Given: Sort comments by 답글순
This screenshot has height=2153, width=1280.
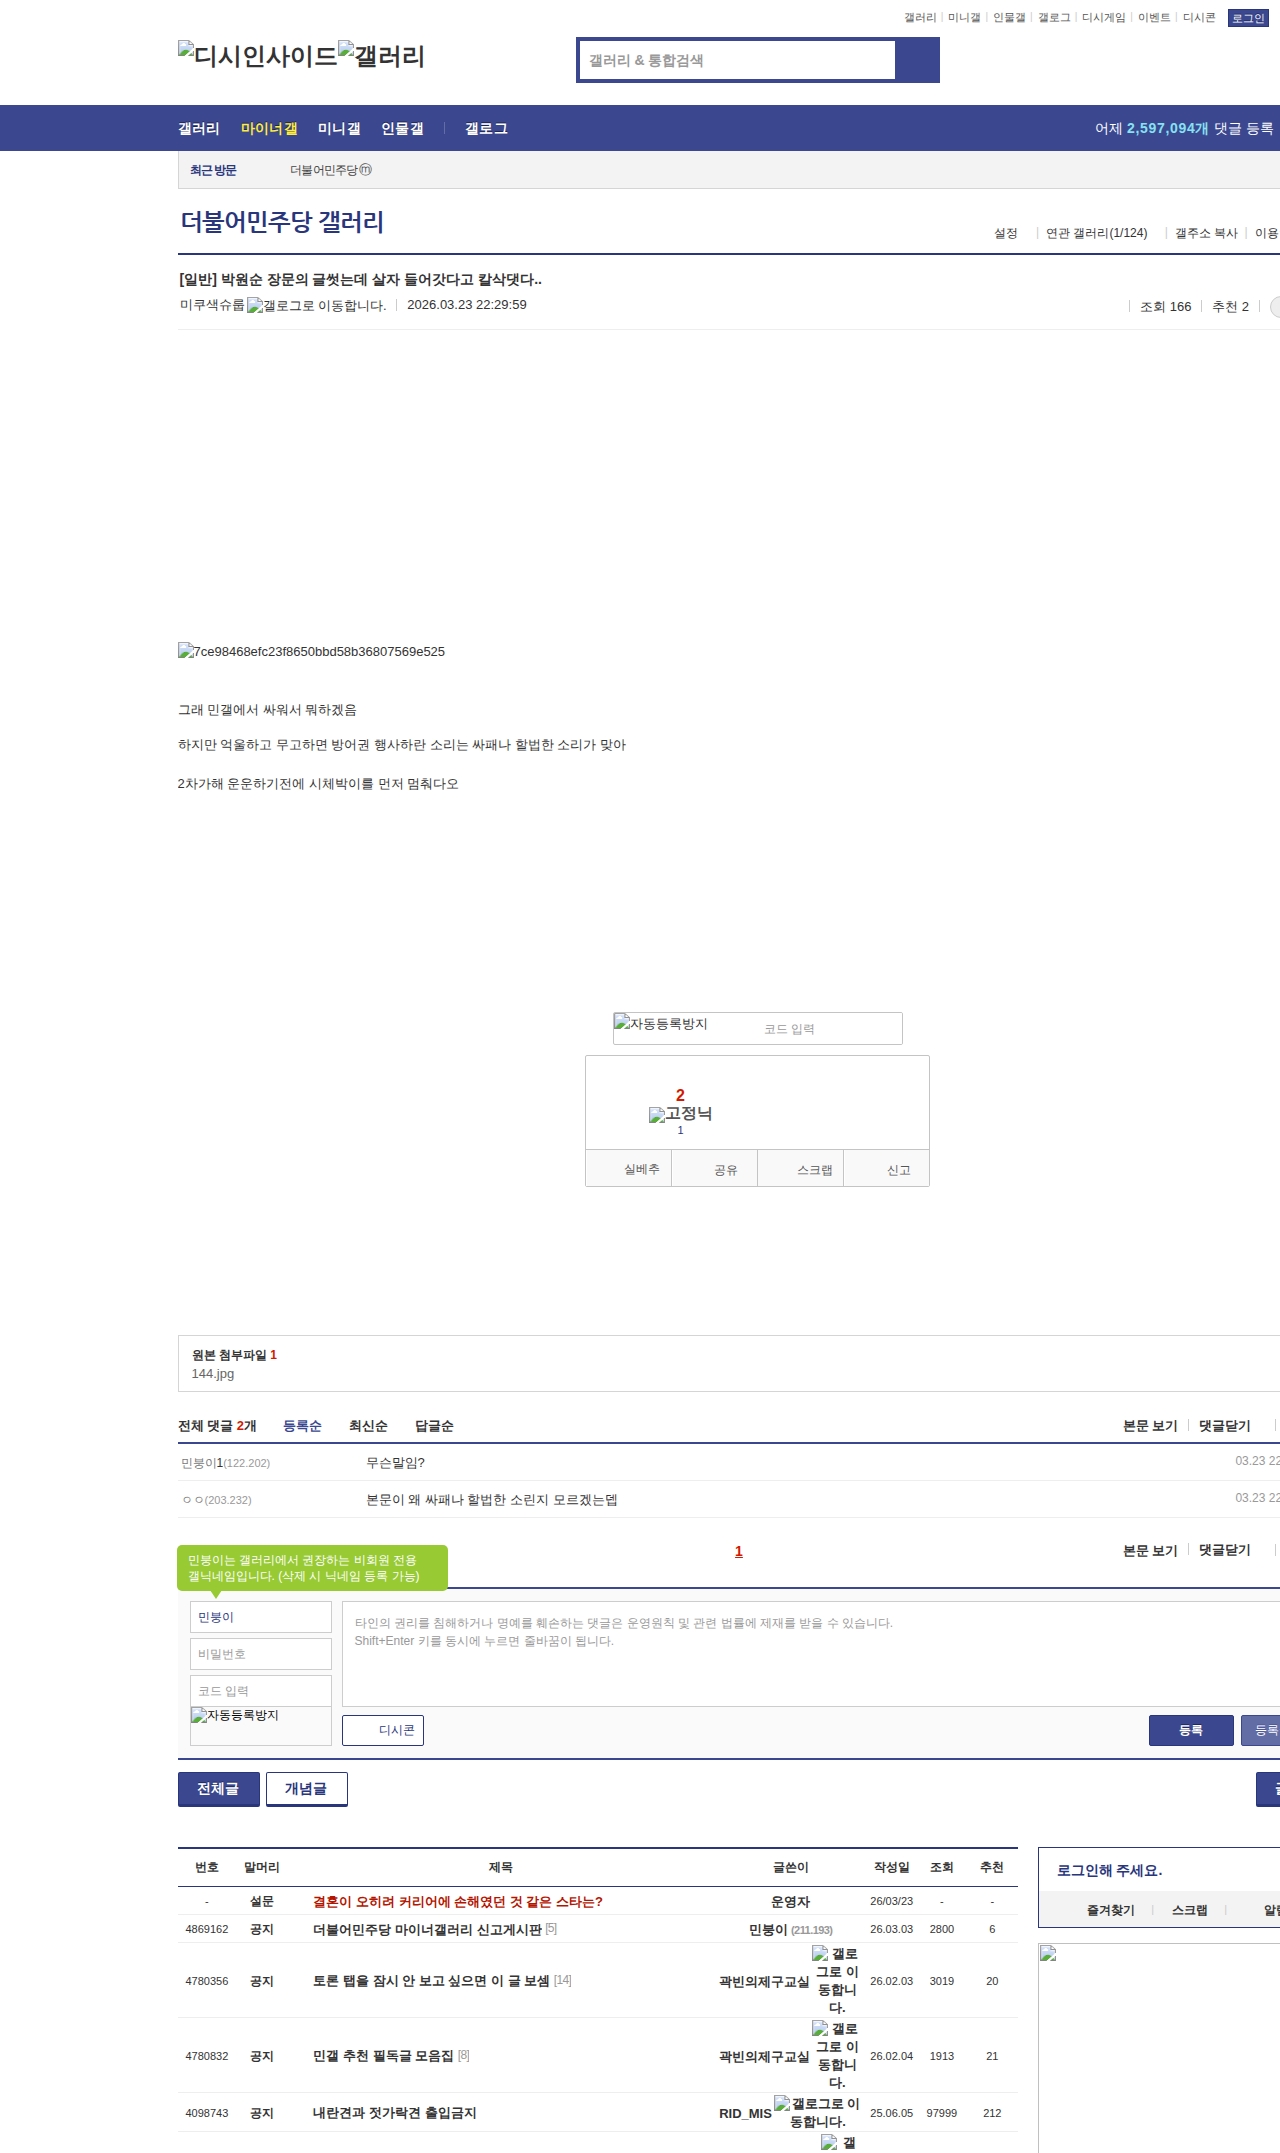Looking at the screenshot, I should (434, 1426).
